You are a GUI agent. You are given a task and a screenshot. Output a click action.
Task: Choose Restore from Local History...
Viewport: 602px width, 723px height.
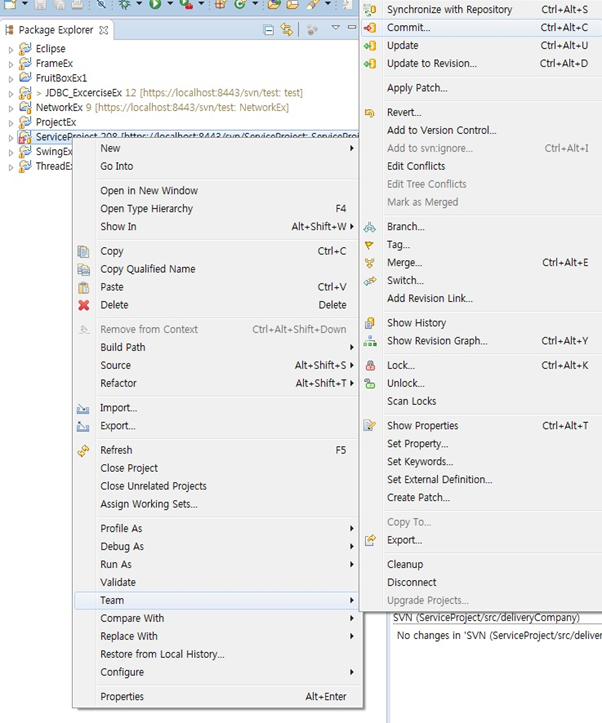coord(216,654)
